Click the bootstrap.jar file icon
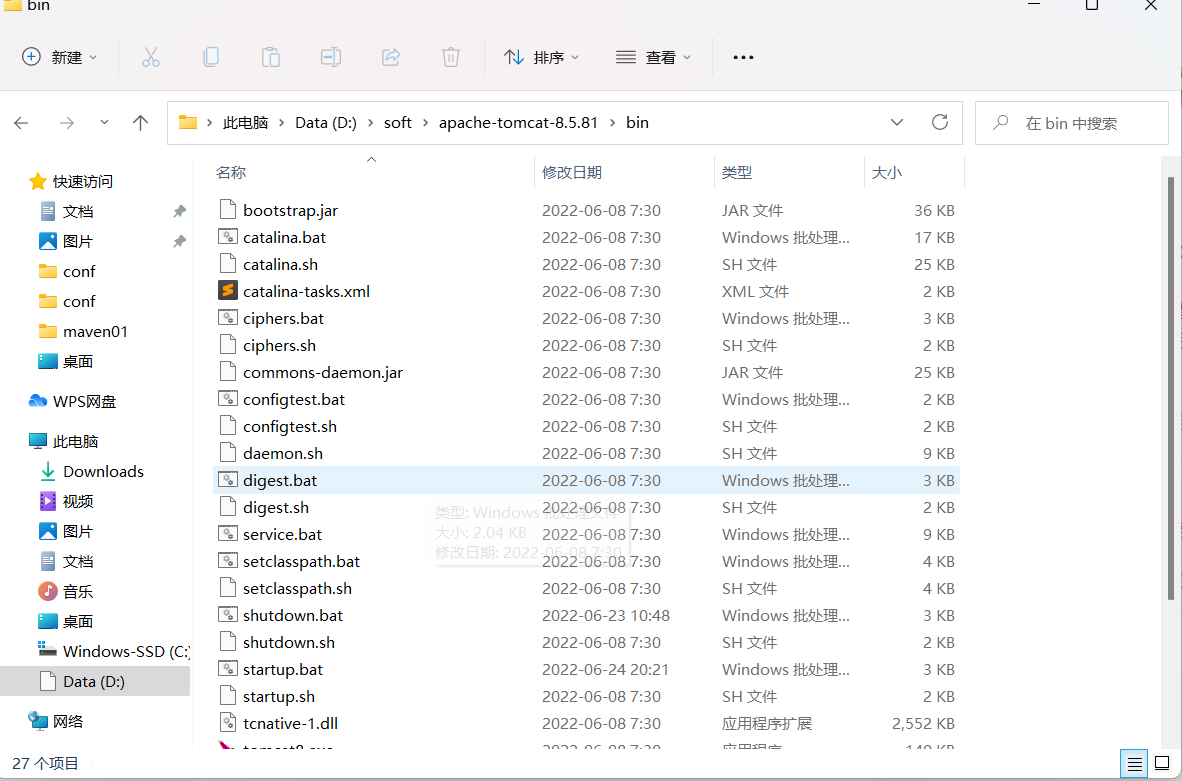 point(228,210)
